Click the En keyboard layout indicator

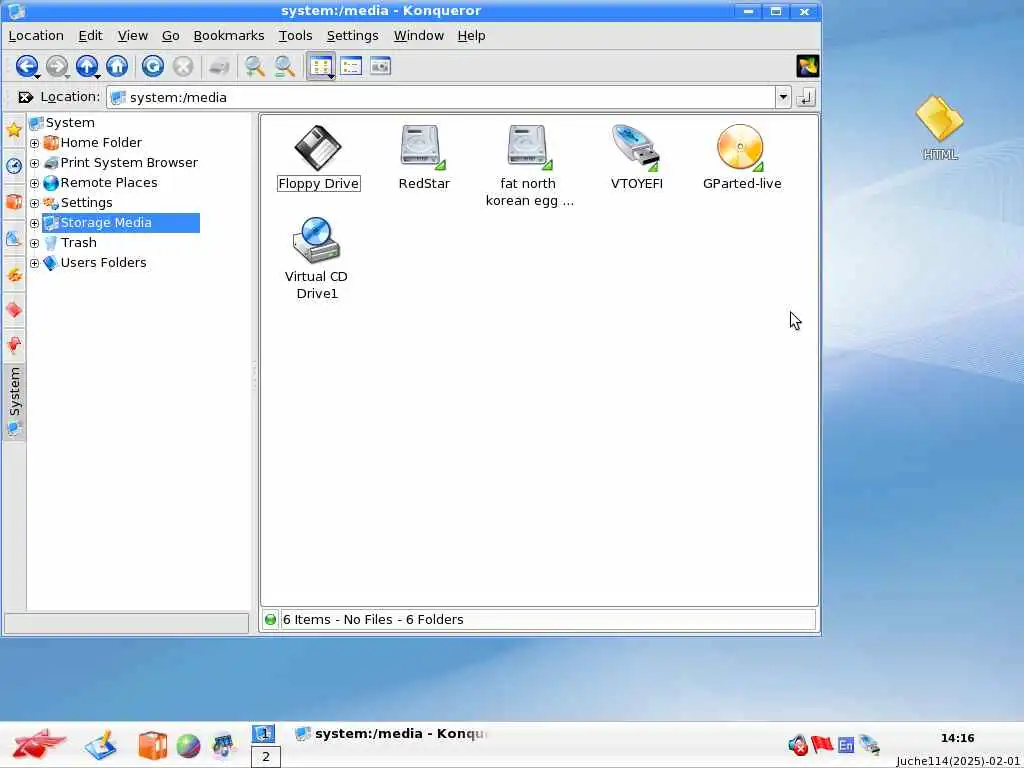846,744
